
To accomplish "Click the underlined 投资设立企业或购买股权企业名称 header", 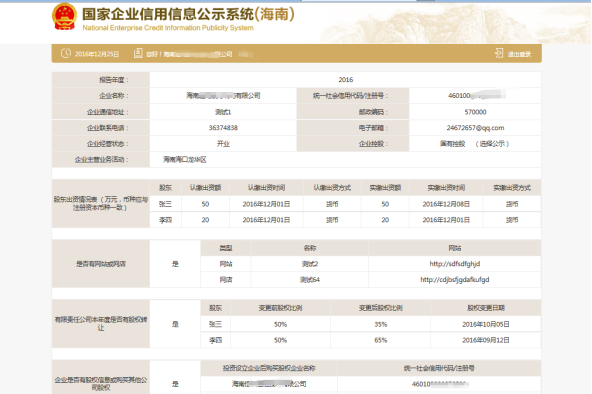I will tap(269, 368).
